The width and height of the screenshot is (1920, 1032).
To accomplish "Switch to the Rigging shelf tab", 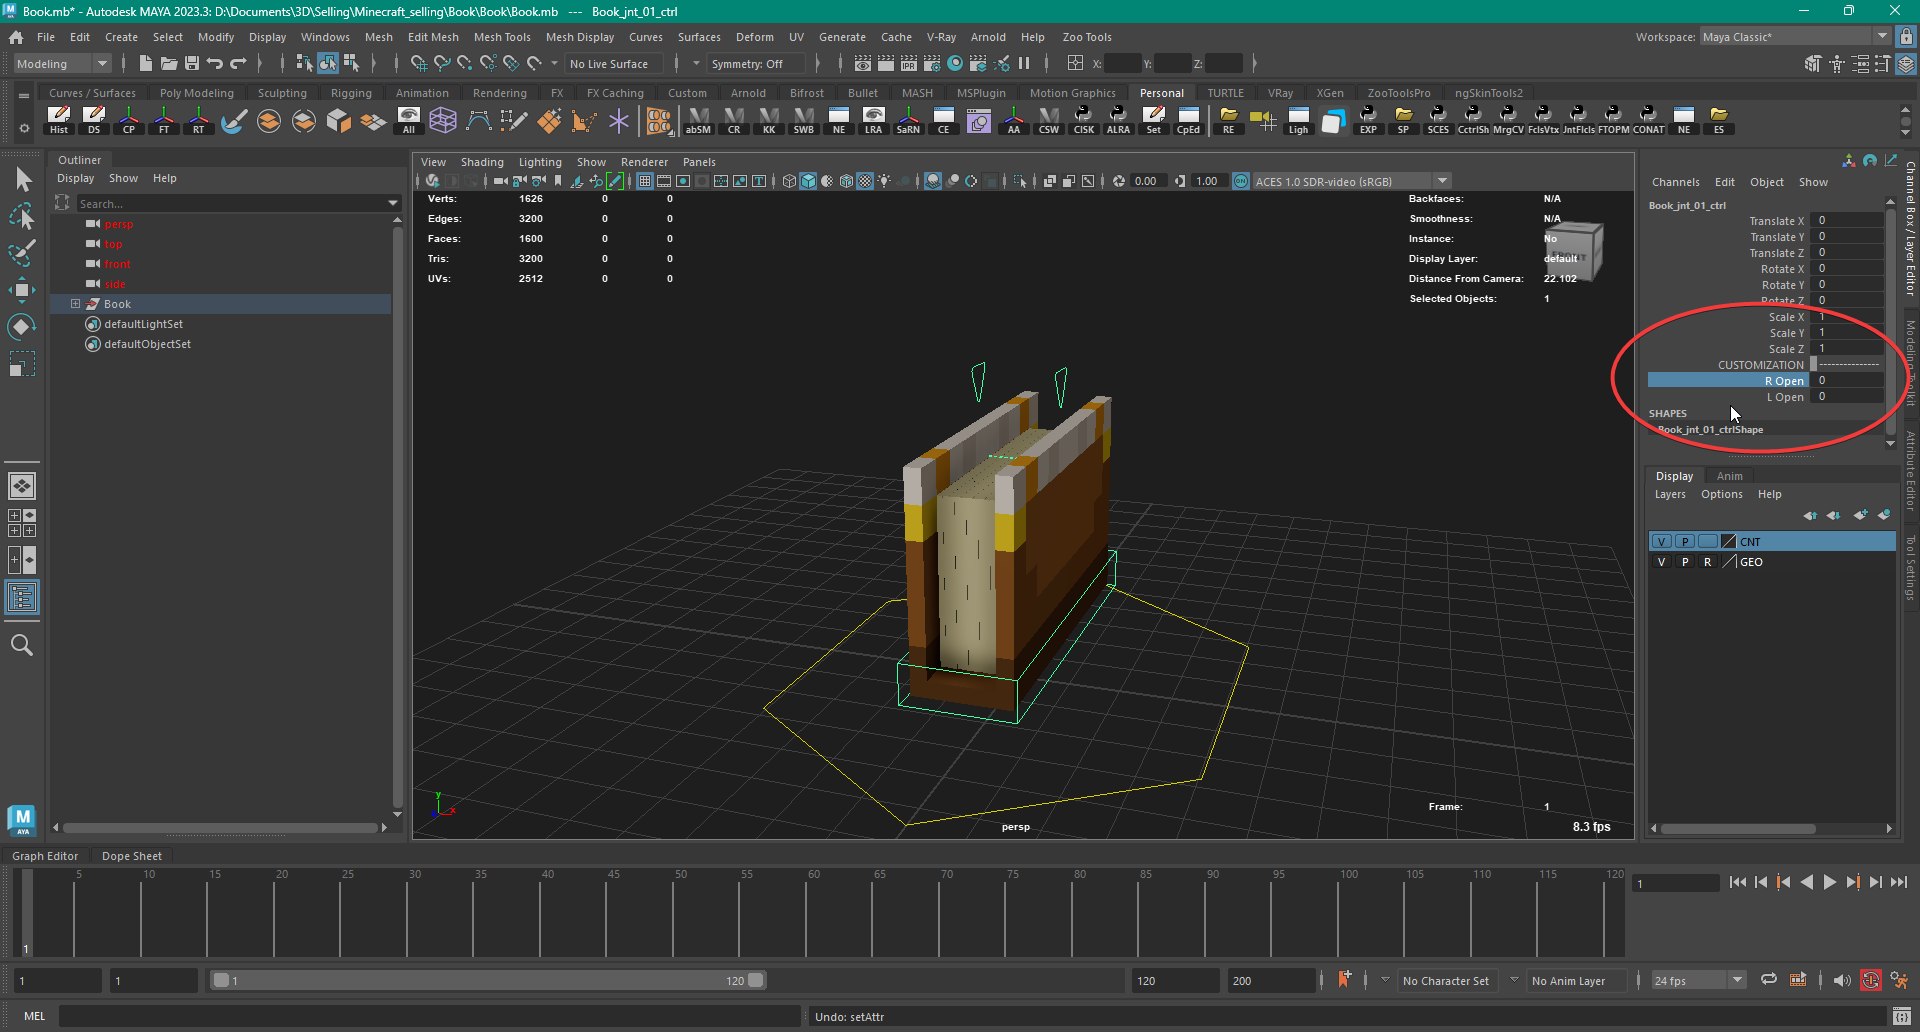I will [x=351, y=93].
